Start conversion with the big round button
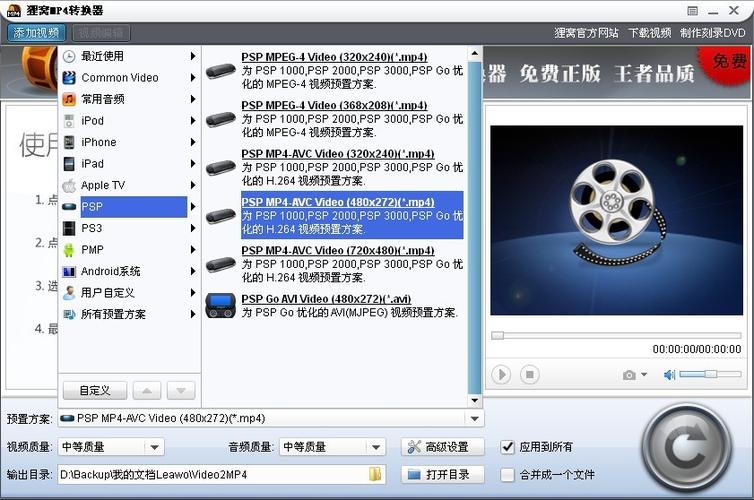 [x=687, y=449]
